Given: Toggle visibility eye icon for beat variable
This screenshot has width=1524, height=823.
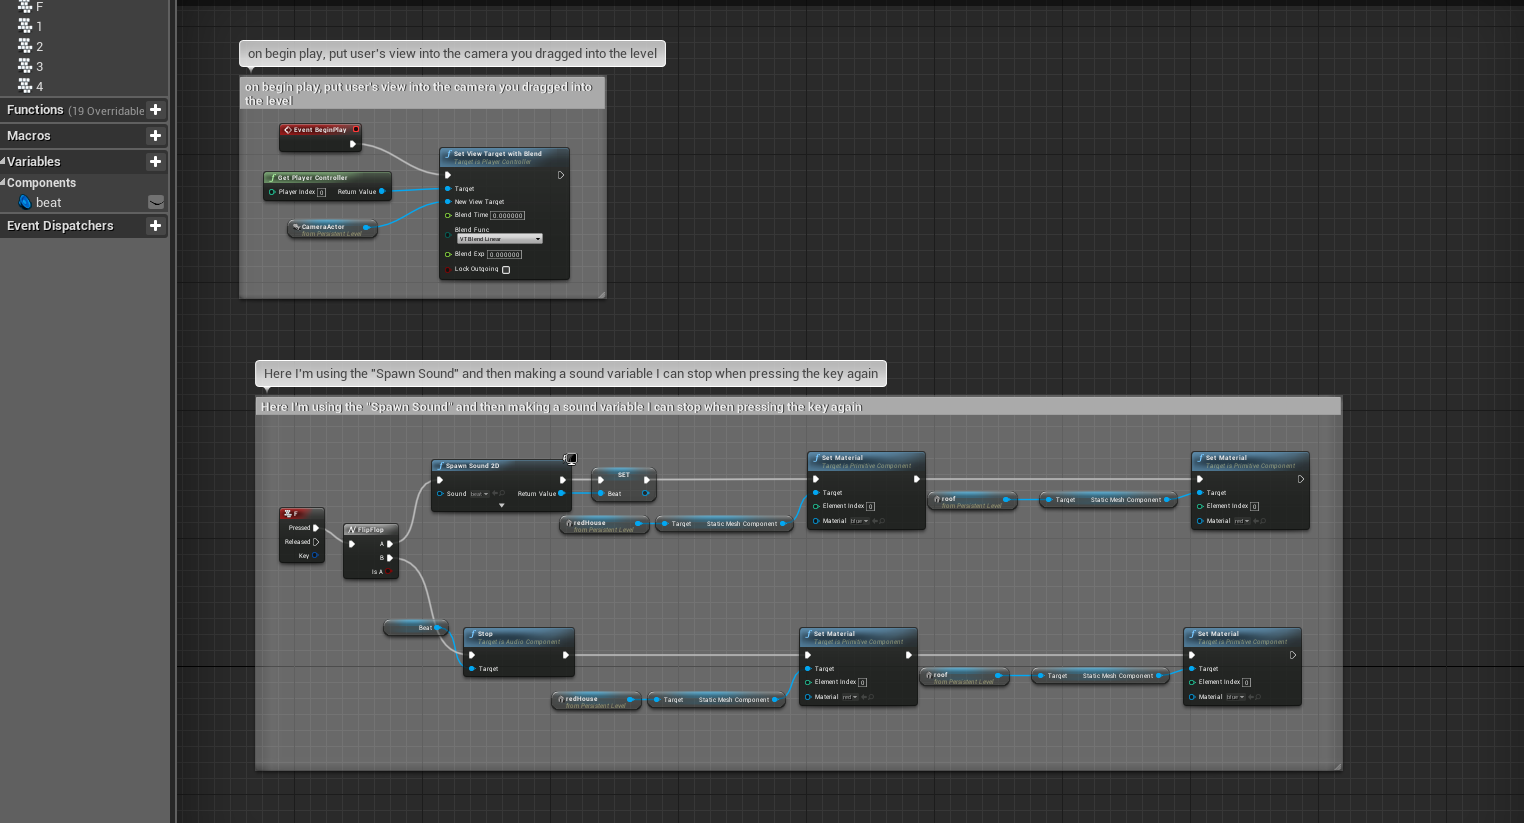Looking at the screenshot, I should (156, 202).
